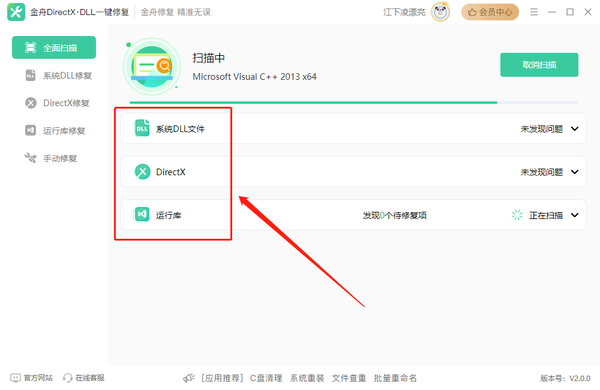Click 未发现问题 status in 系统DLL文件 row
The image size is (600, 390).
click(x=541, y=129)
